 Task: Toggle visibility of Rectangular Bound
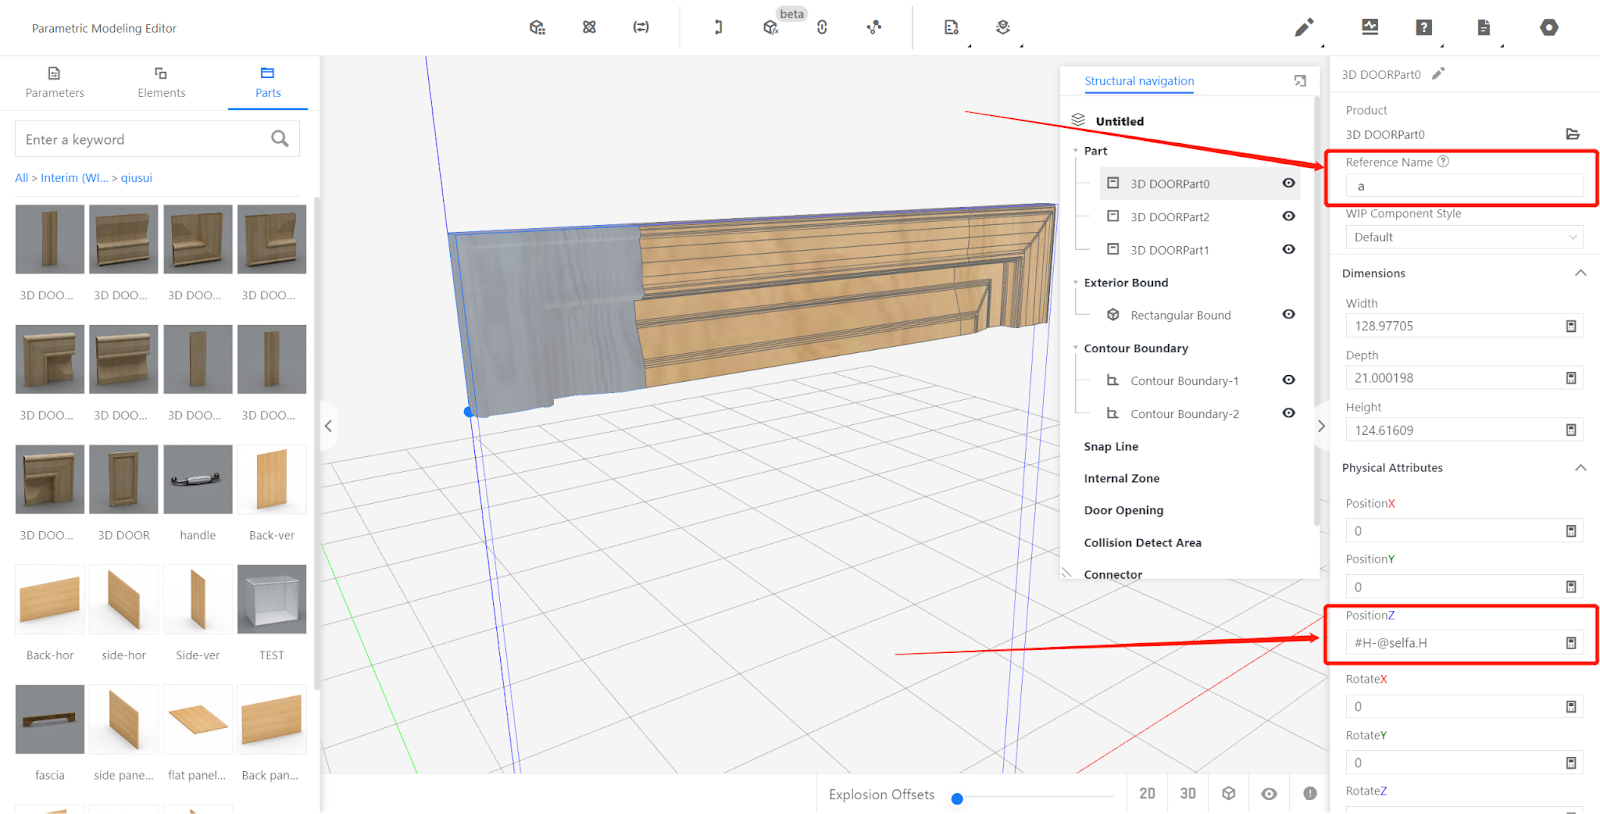click(x=1289, y=315)
